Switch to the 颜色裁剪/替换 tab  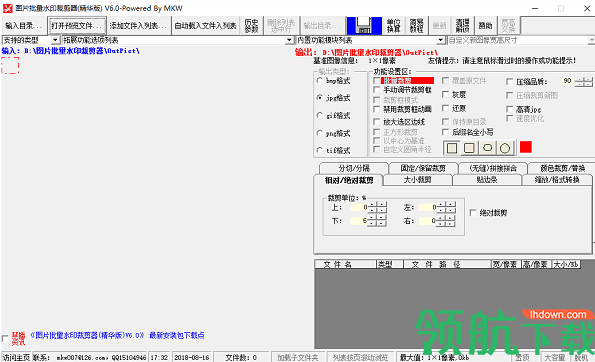[562, 168]
